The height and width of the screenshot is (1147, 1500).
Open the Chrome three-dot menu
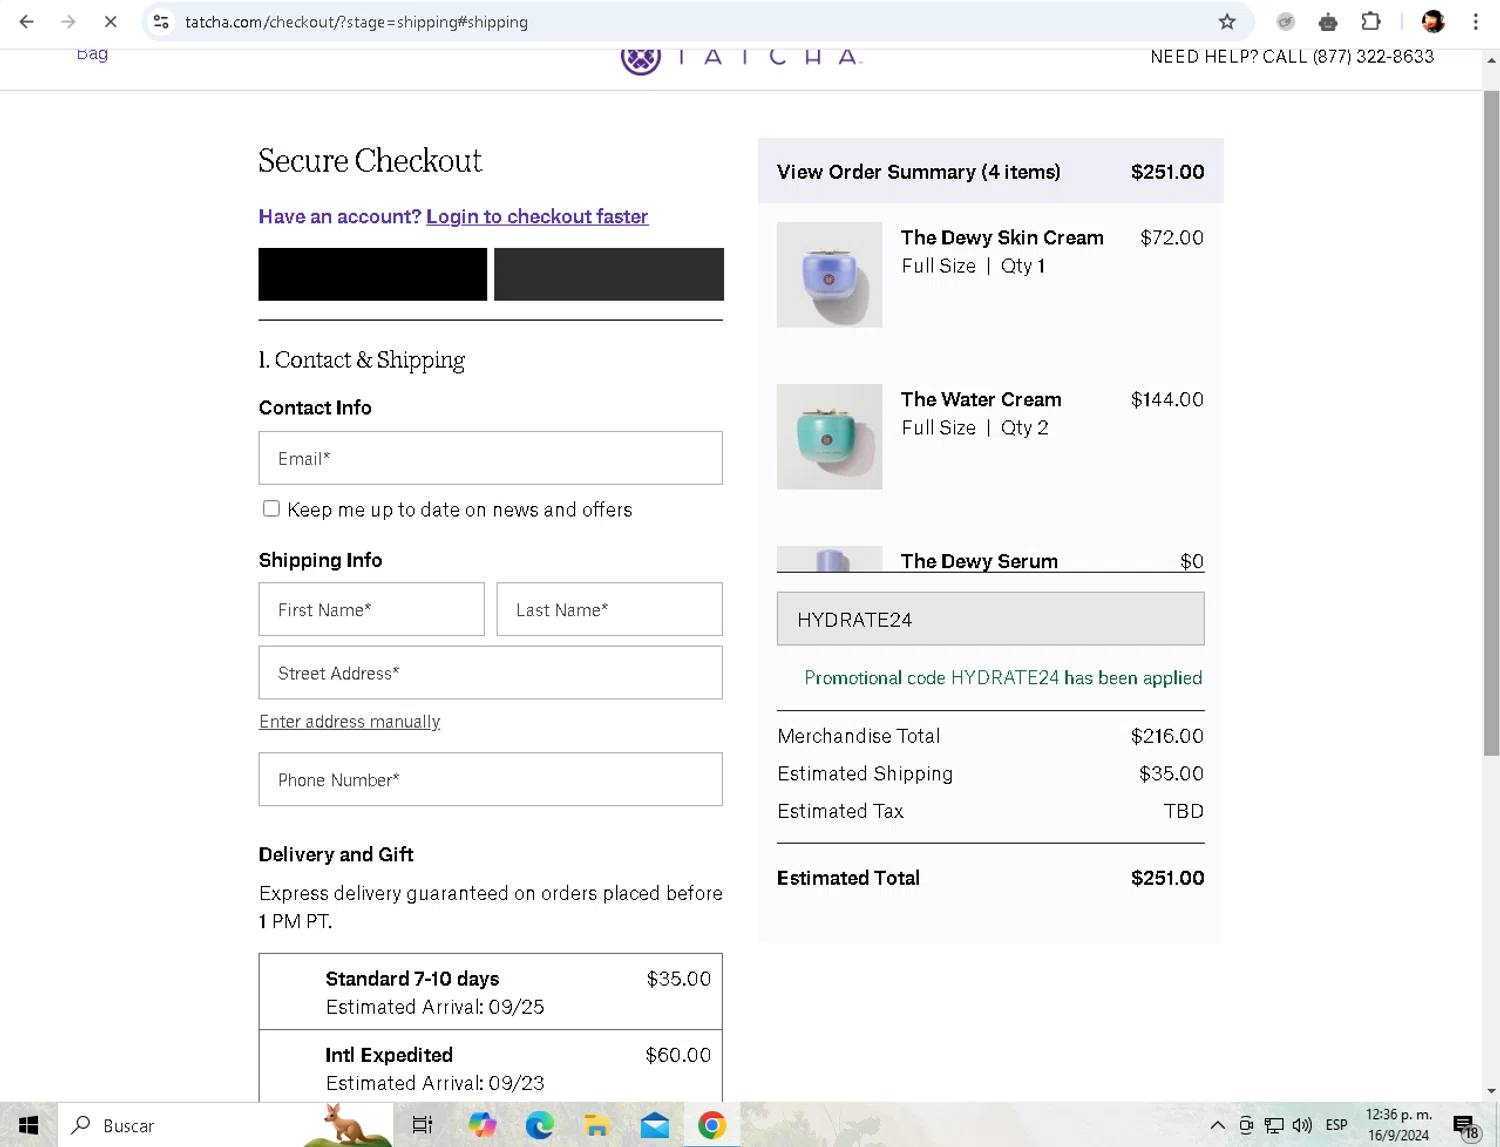pos(1475,21)
